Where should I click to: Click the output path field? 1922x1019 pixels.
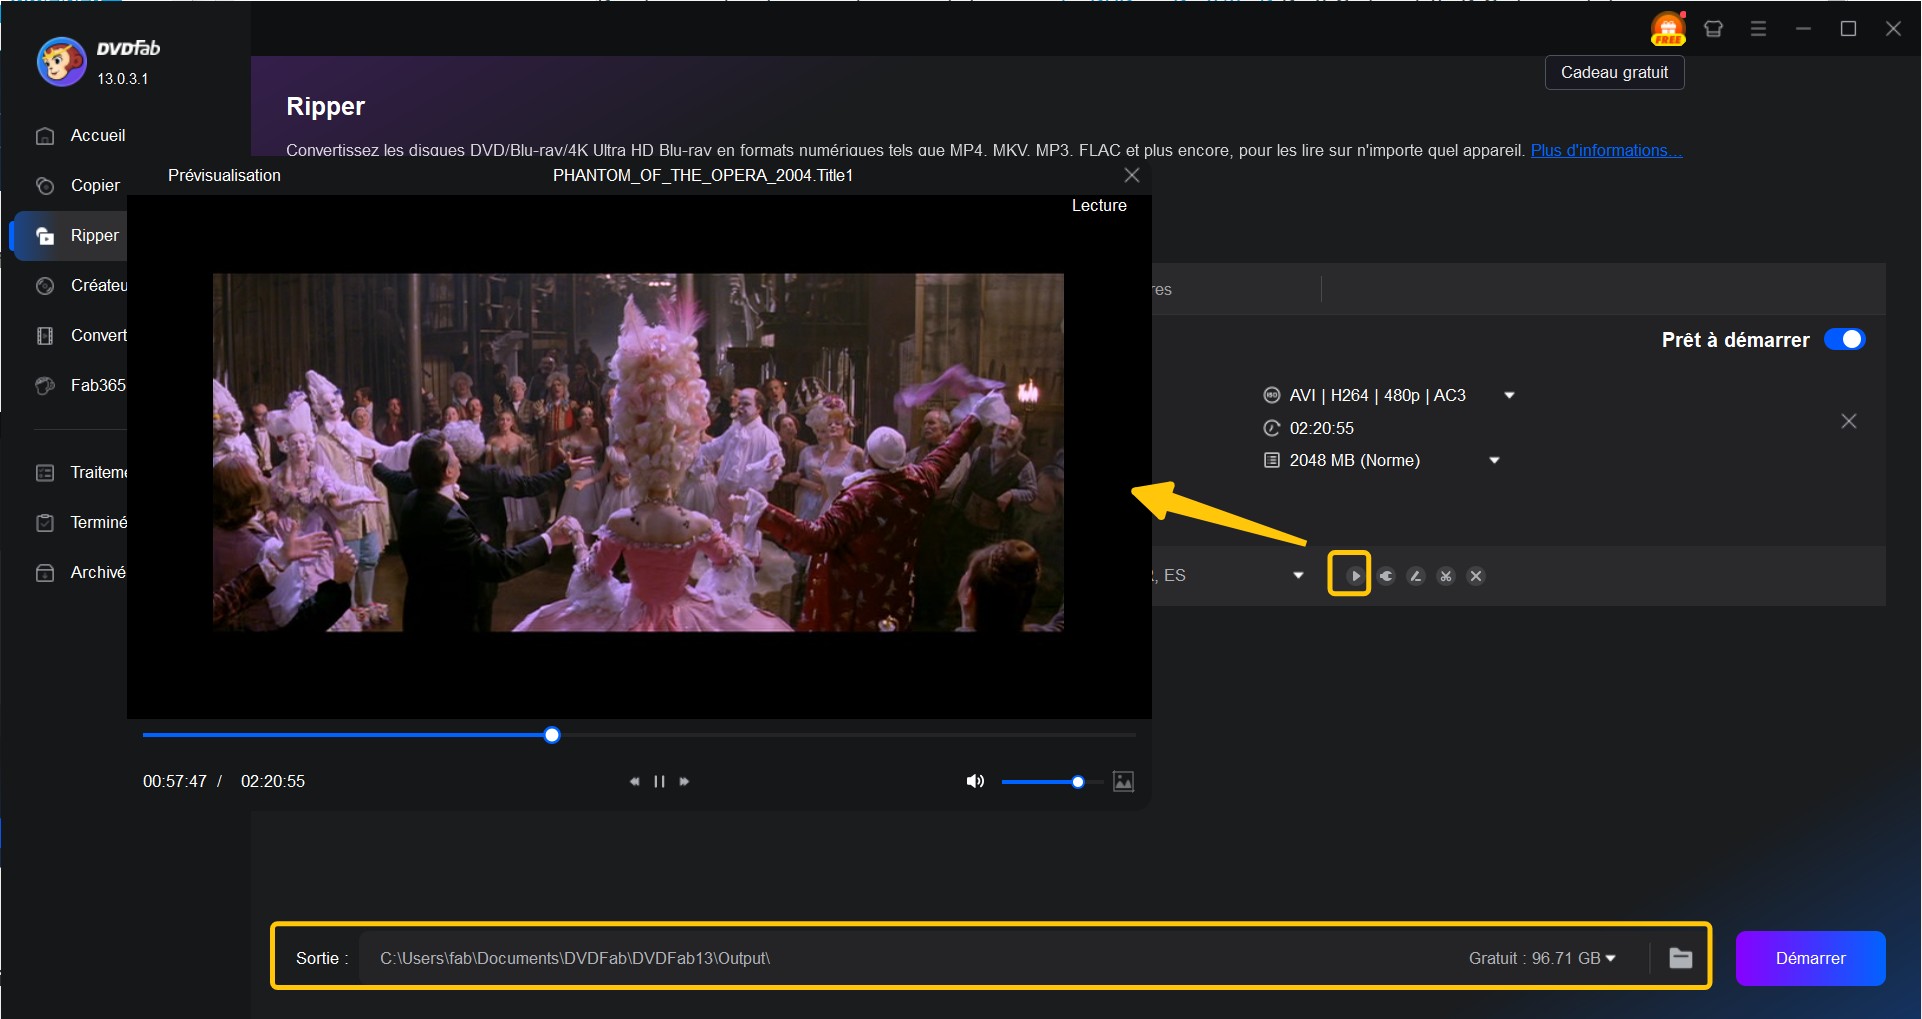[900, 958]
